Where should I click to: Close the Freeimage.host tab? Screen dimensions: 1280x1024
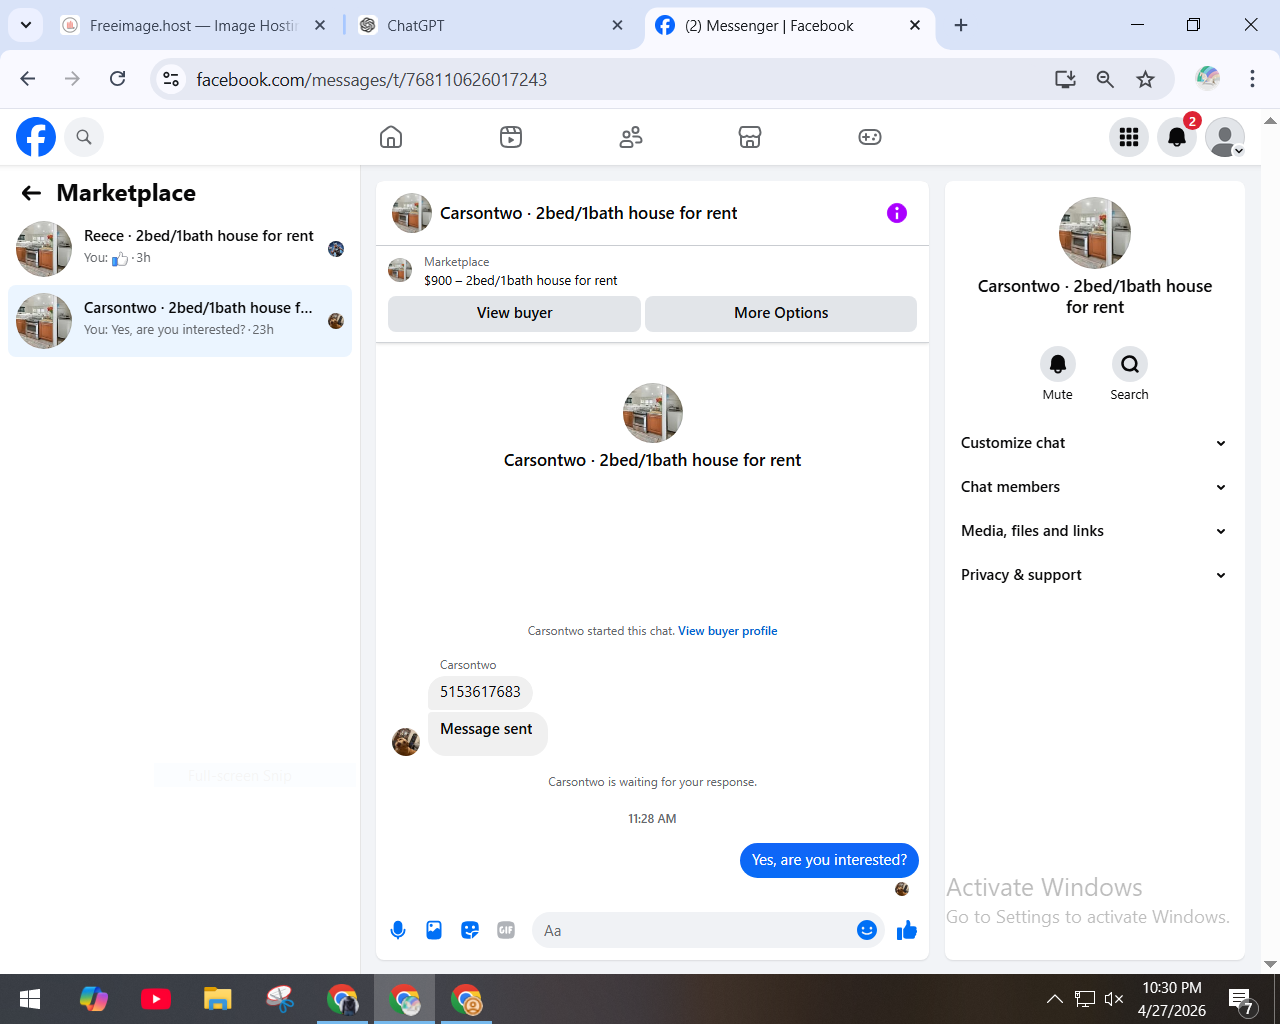pos(320,26)
